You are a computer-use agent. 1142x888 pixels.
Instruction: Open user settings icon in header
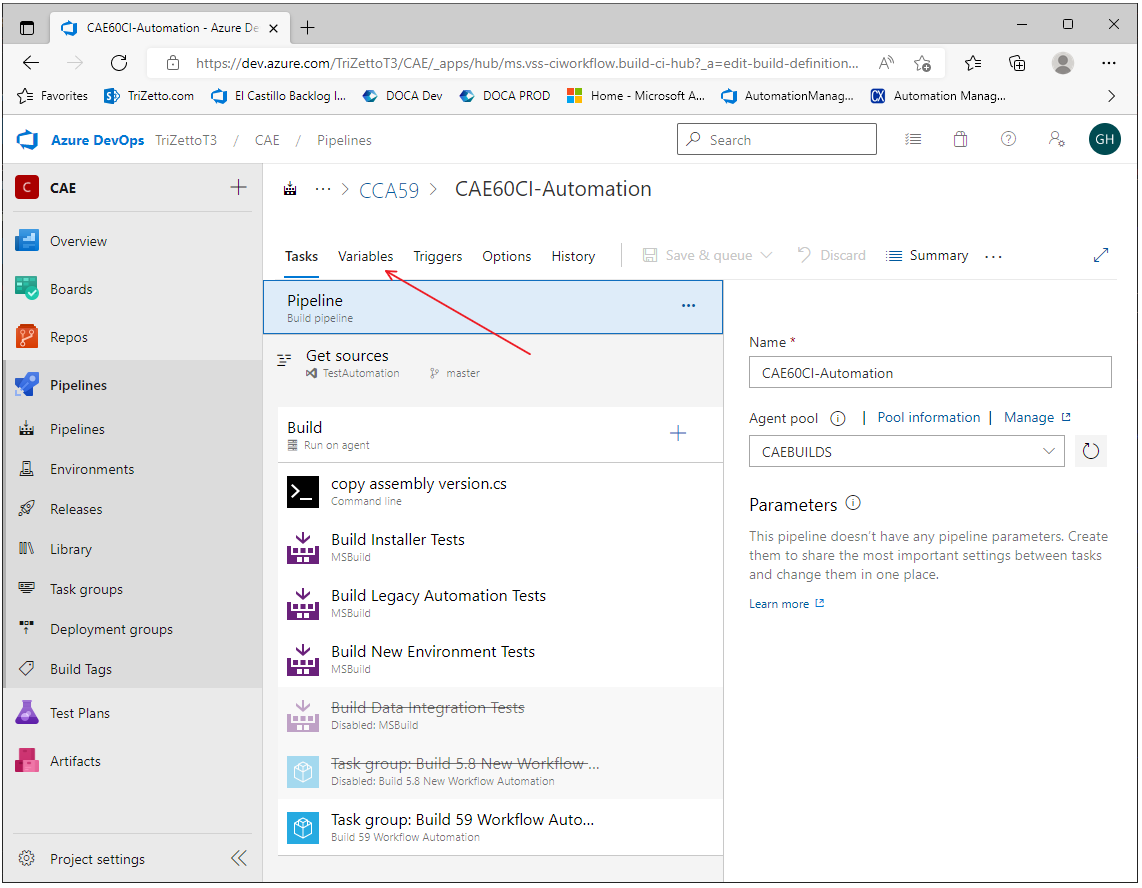click(x=1056, y=140)
